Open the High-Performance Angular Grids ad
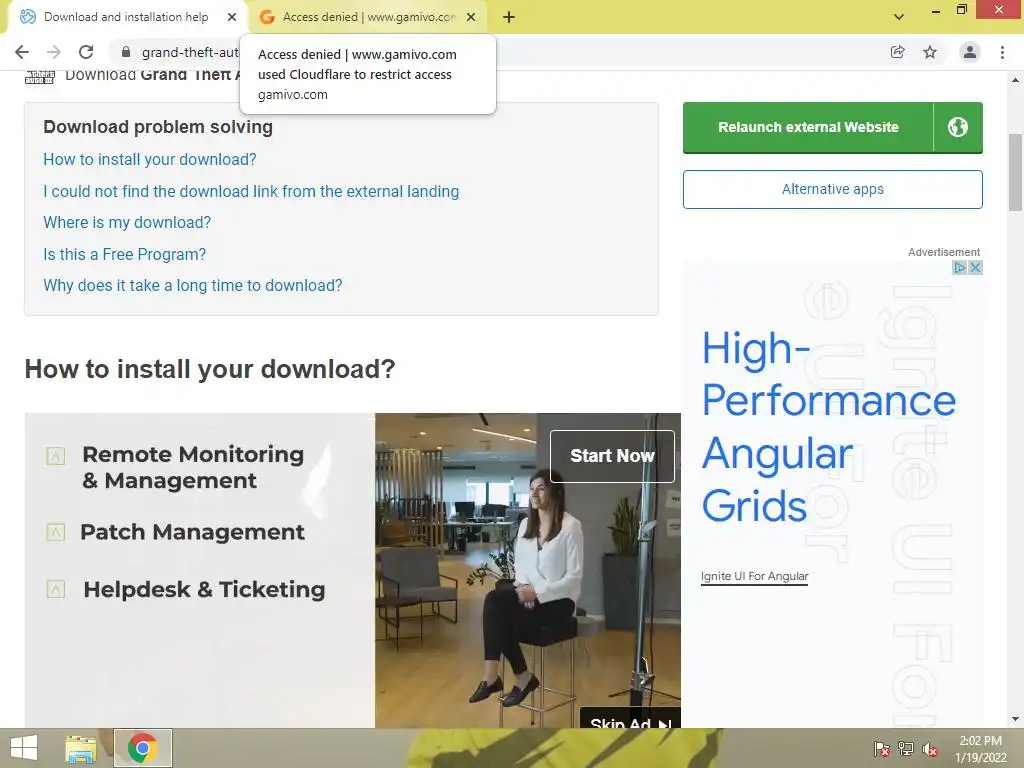The height and width of the screenshot is (768, 1024). point(828,428)
